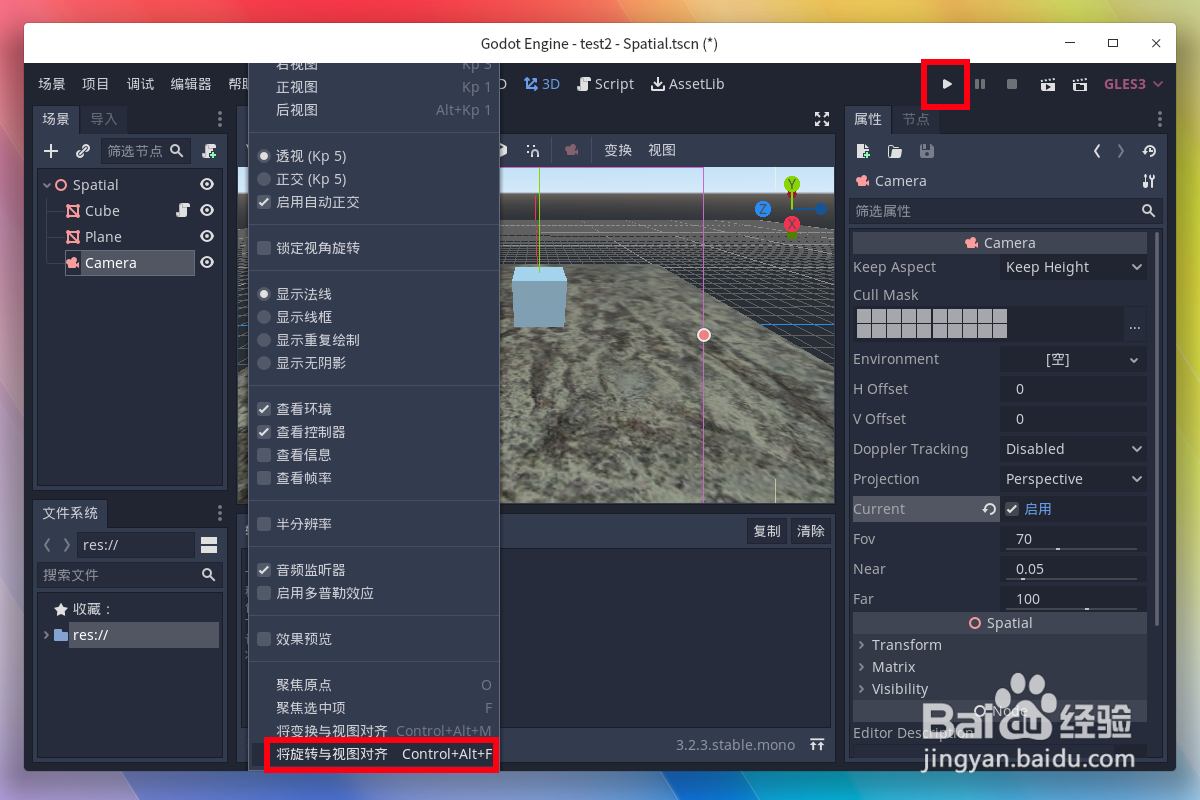
Task: Go to previous edited object in inspector
Action: click(1097, 151)
